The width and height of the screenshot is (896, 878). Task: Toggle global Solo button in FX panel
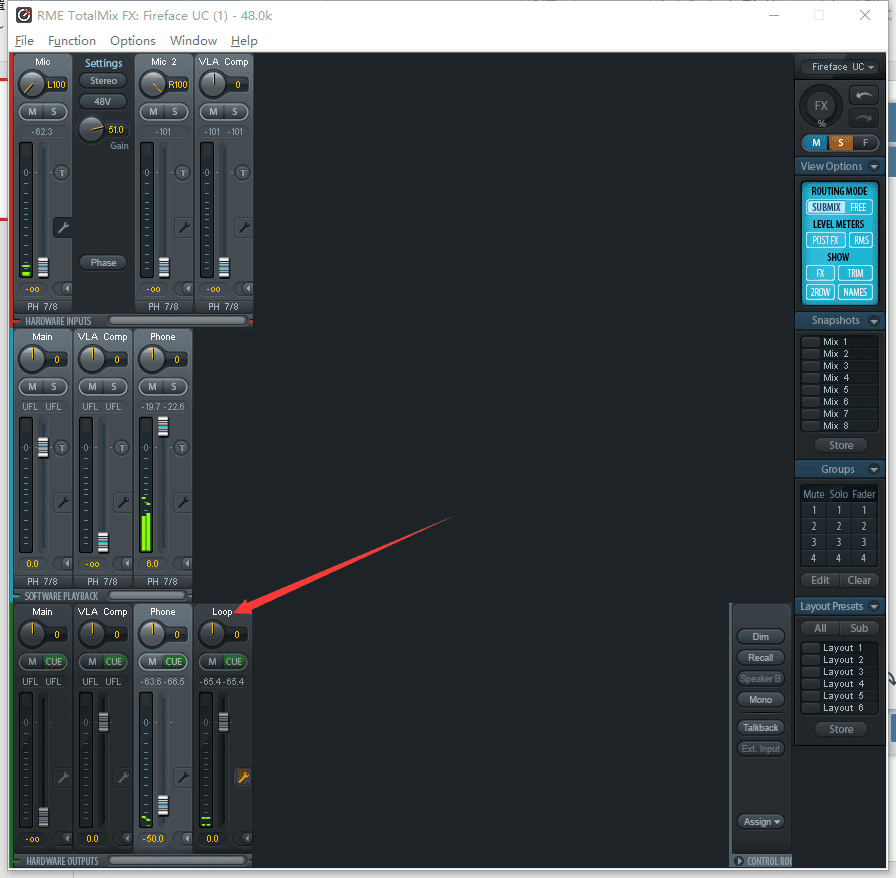pos(840,143)
